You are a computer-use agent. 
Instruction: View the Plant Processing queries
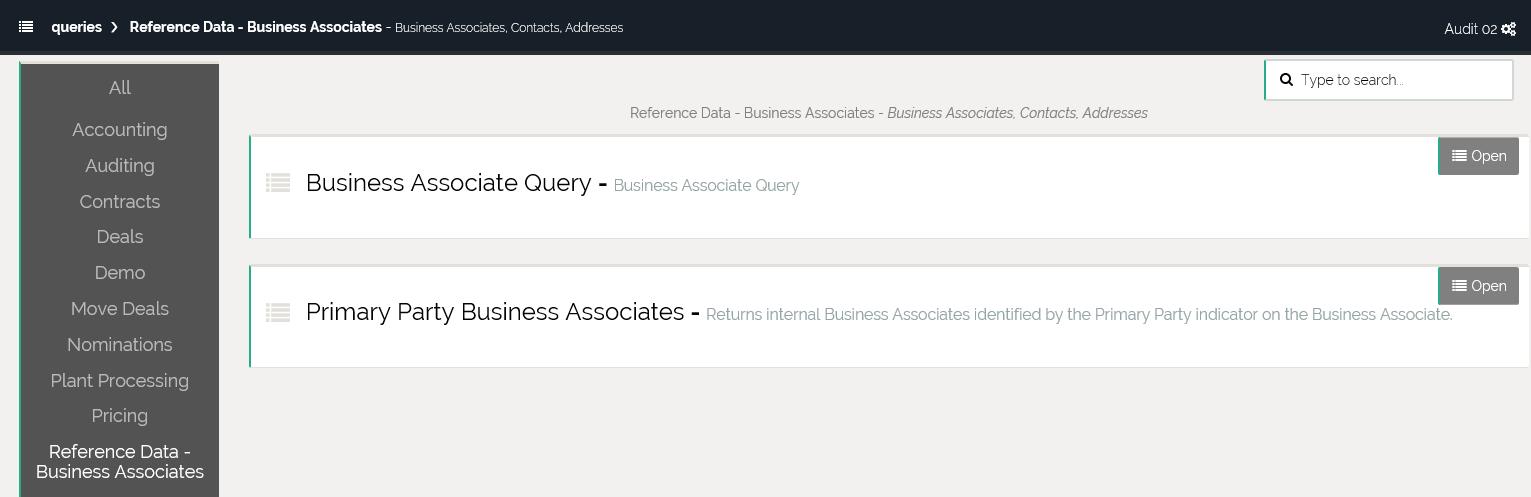click(119, 381)
